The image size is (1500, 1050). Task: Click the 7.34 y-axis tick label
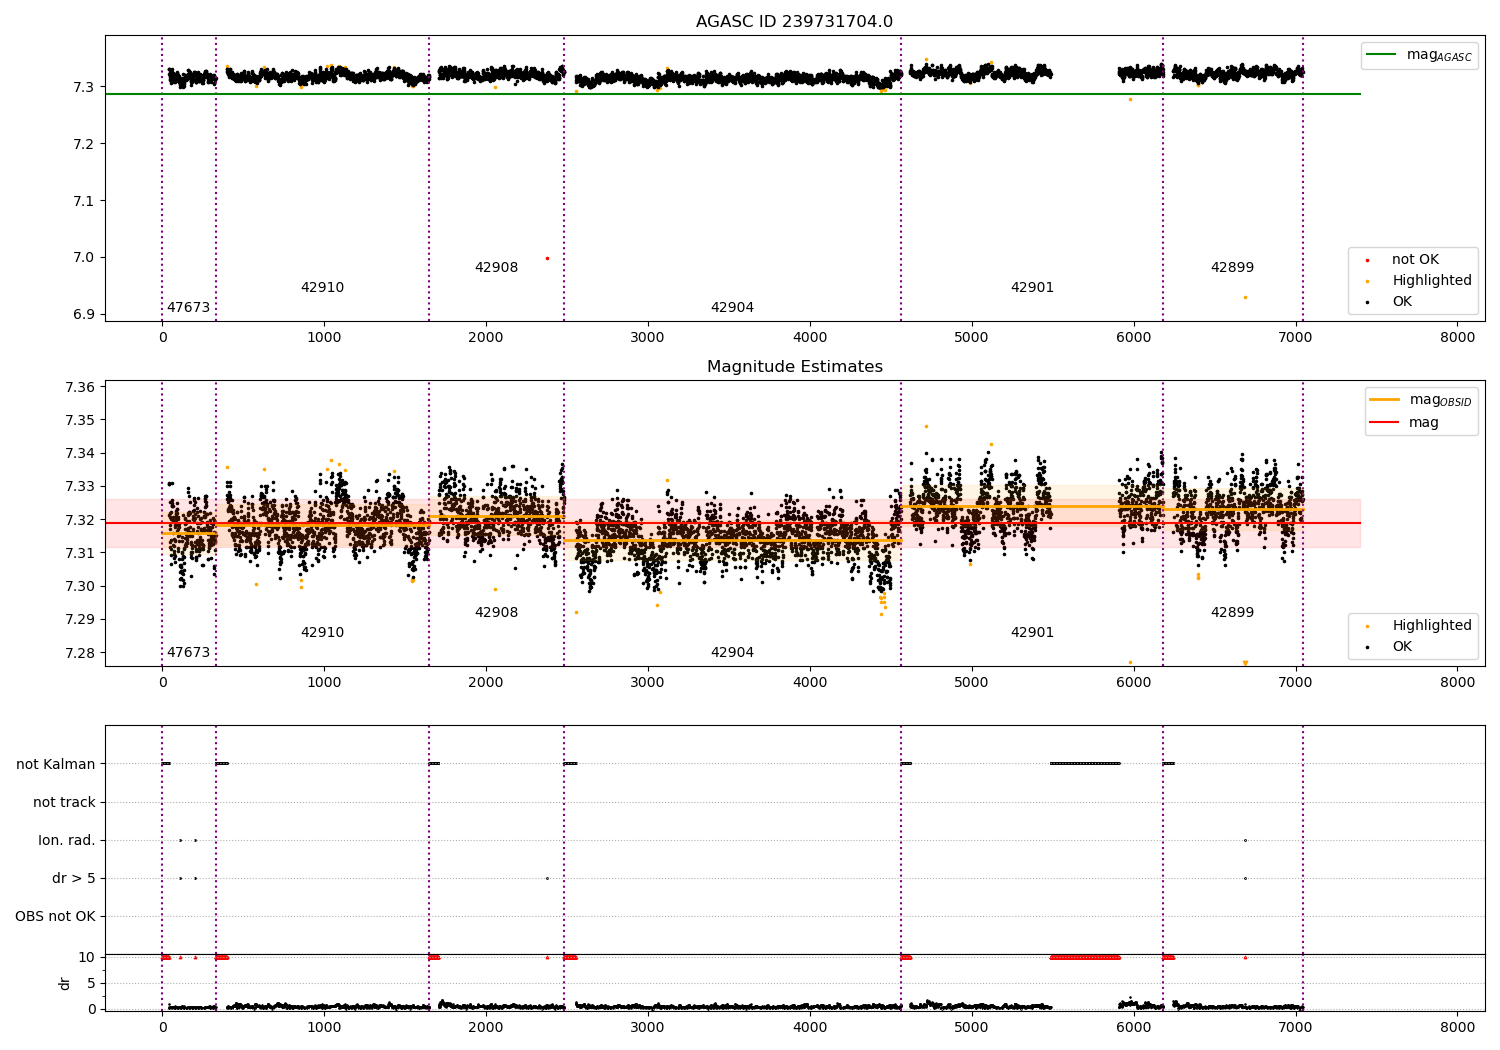79,454
